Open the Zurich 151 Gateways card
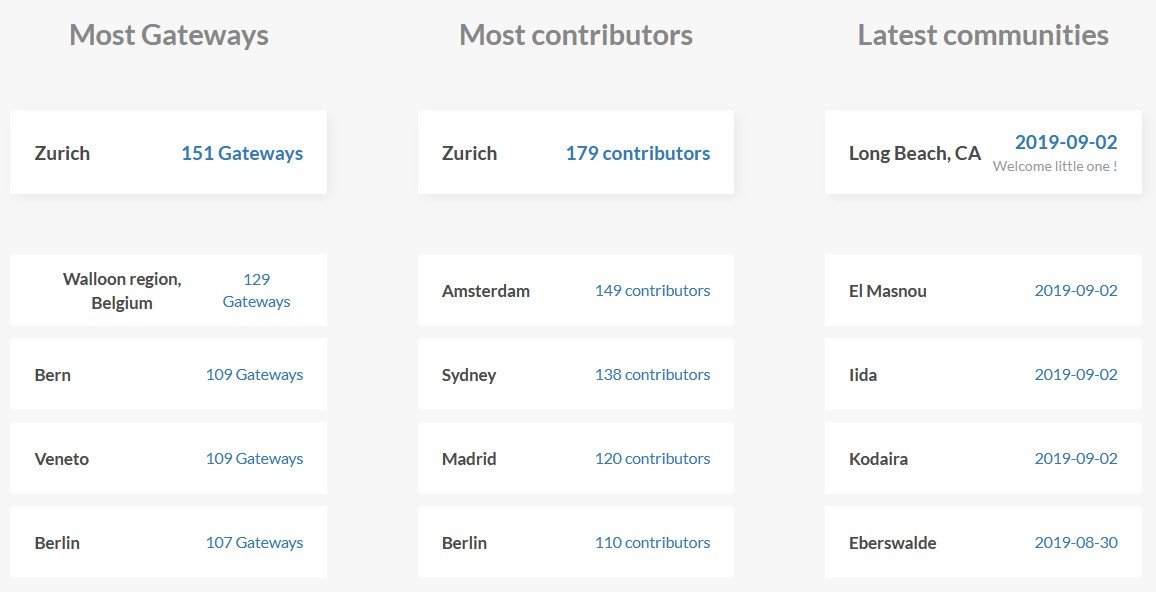Screen dimensions: 1156x592 168,153
